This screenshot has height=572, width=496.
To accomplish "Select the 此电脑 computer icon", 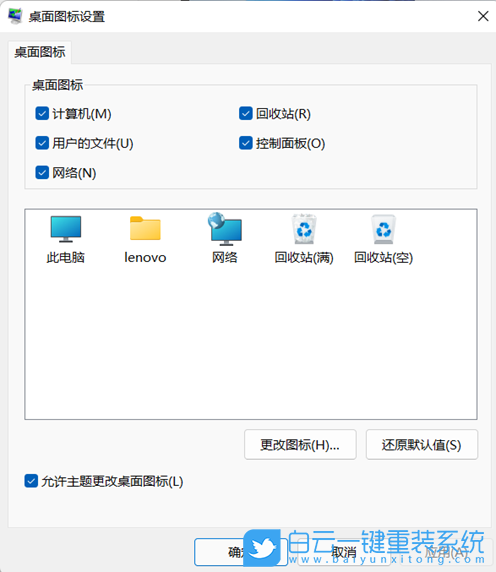I will coord(66,229).
